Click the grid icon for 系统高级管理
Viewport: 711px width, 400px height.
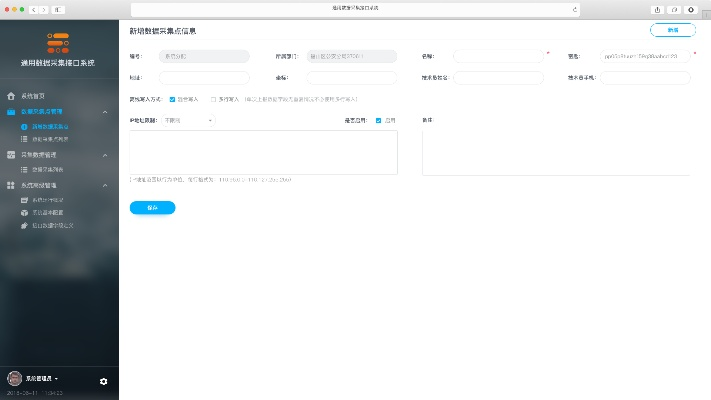click(12, 186)
